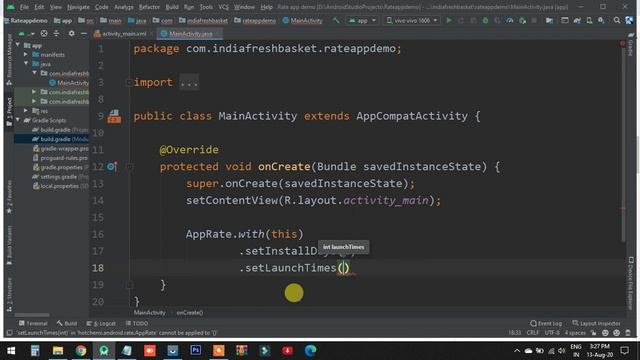
Task: Hide the project panel via minus icon
Action: pyautogui.click(x=84, y=33)
